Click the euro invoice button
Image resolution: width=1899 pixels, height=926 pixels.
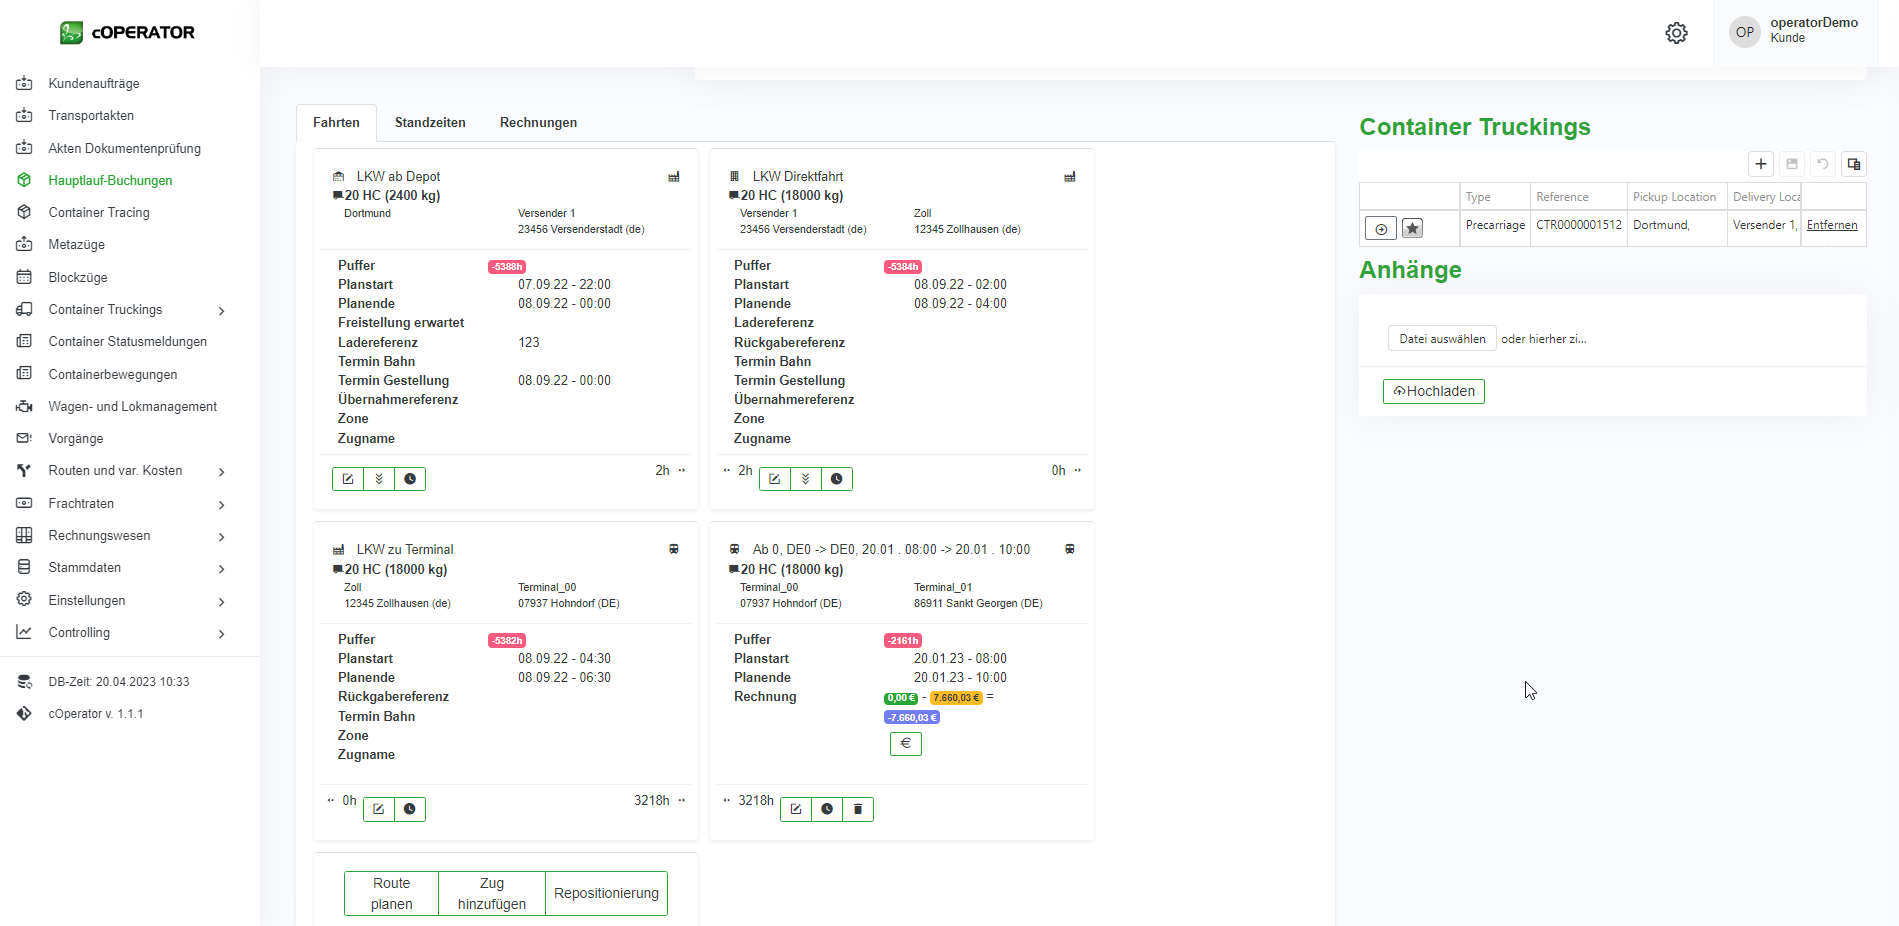[905, 744]
